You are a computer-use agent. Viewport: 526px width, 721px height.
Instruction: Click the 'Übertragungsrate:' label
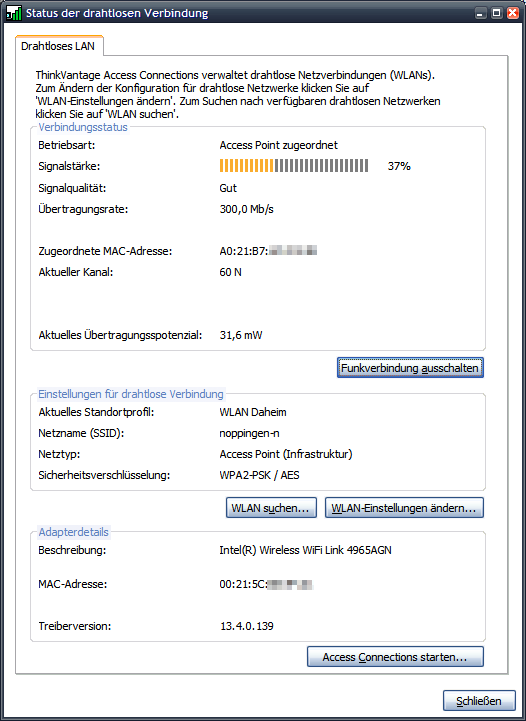pos(83,210)
